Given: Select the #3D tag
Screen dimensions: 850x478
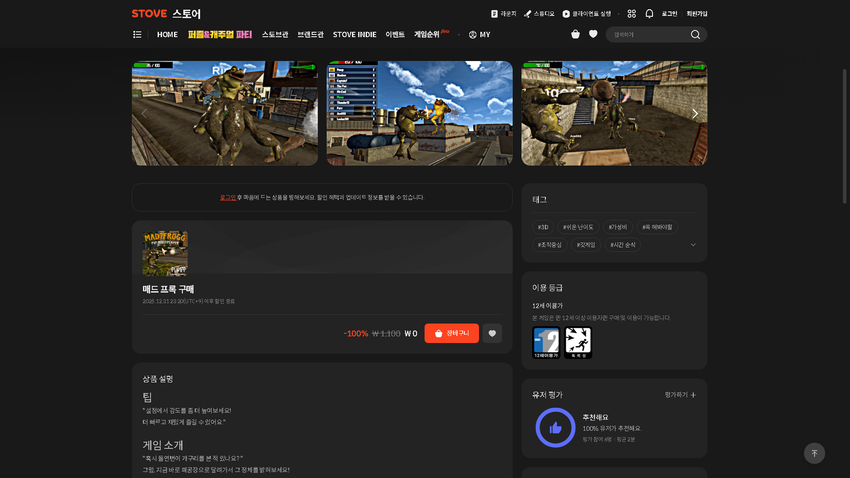Looking at the screenshot, I should (x=543, y=227).
